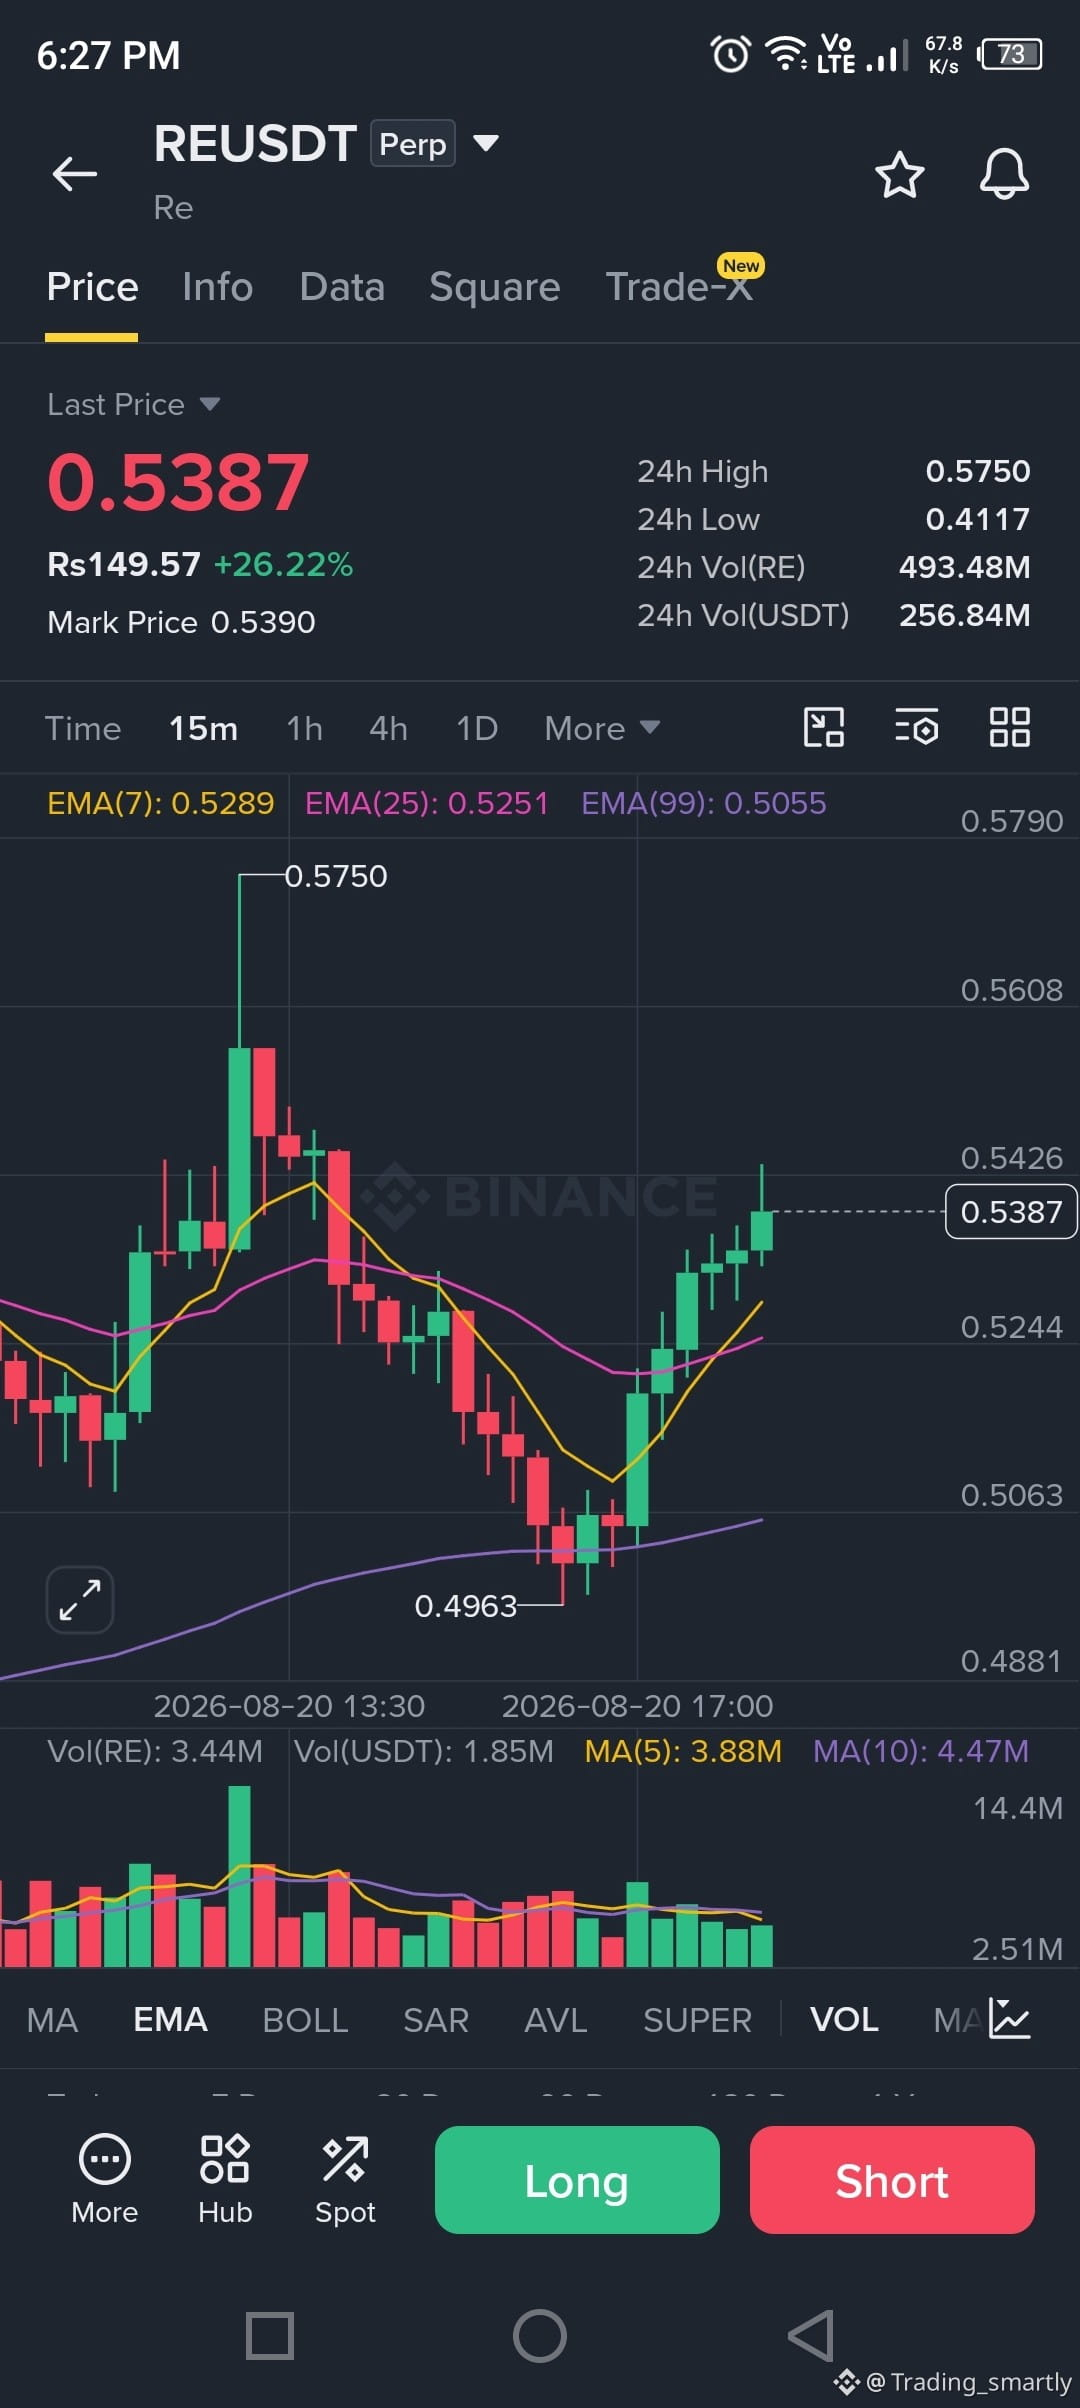Enable the MA indicator
This screenshot has height=2408, width=1080.
point(52,2019)
